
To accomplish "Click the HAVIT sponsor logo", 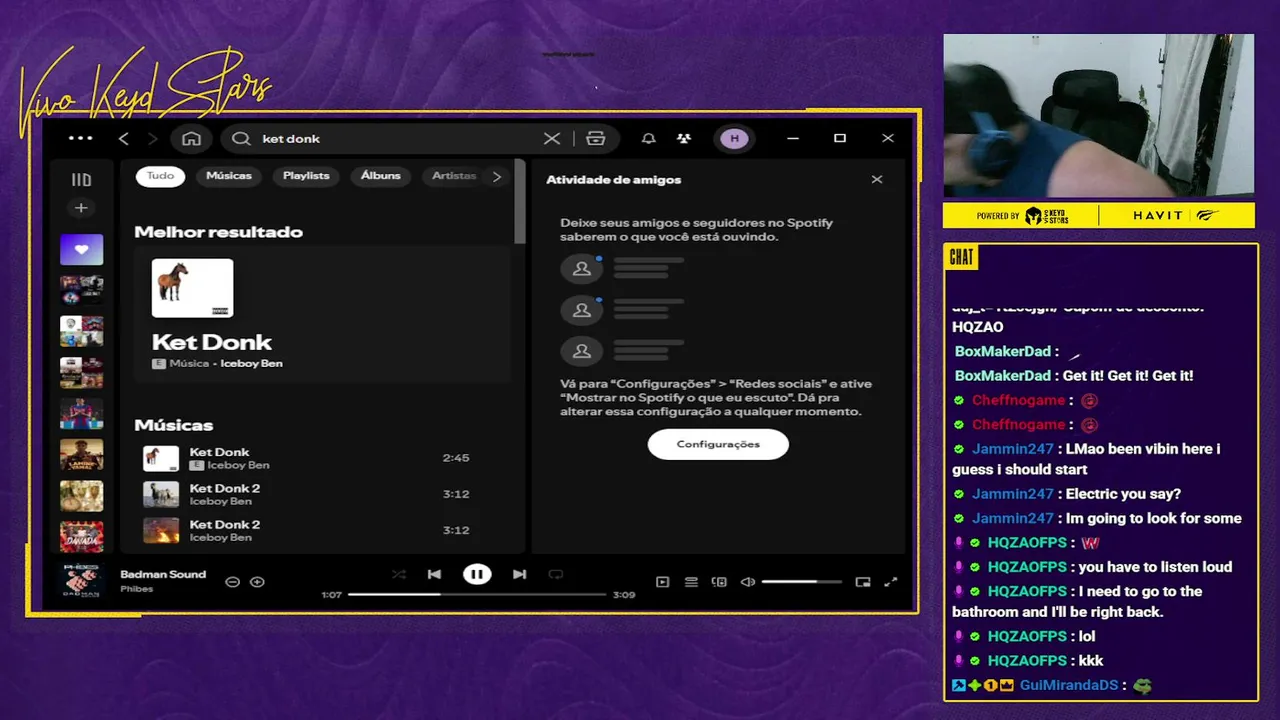I will tap(1158, 216).
